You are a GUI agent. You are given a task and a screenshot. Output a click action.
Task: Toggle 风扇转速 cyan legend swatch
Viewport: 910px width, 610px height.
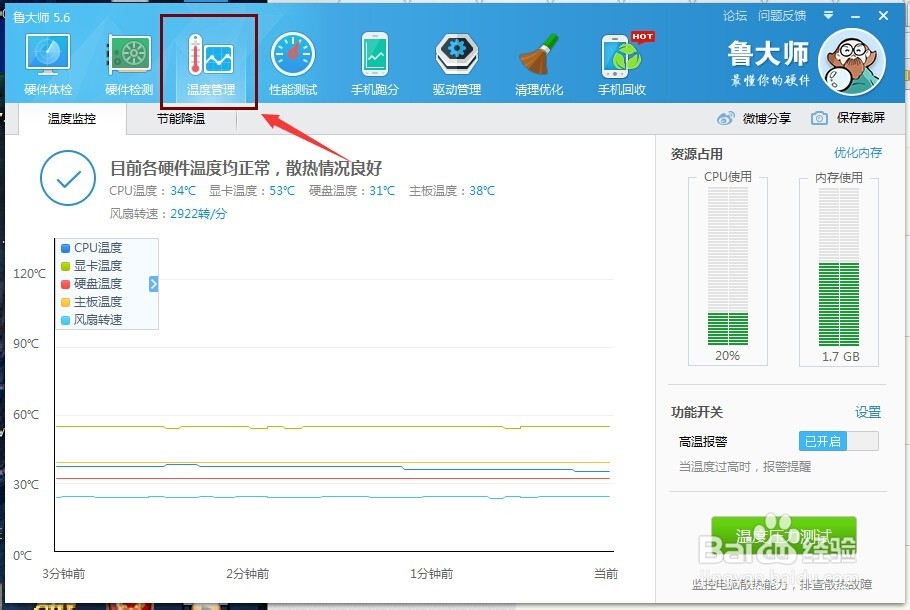pyautogui.click(x=66, y=320)
